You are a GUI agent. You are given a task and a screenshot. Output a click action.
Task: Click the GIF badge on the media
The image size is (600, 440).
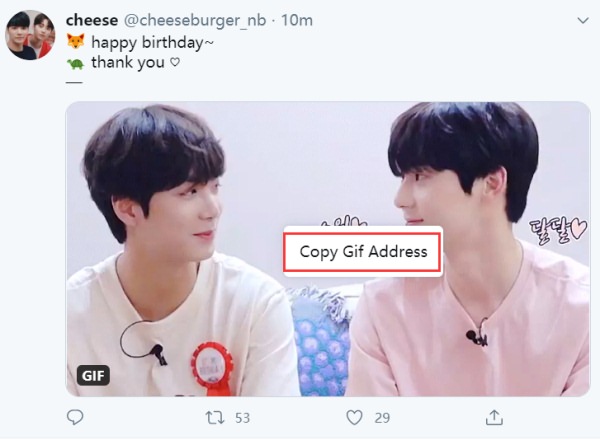click(x=93, y=375)
